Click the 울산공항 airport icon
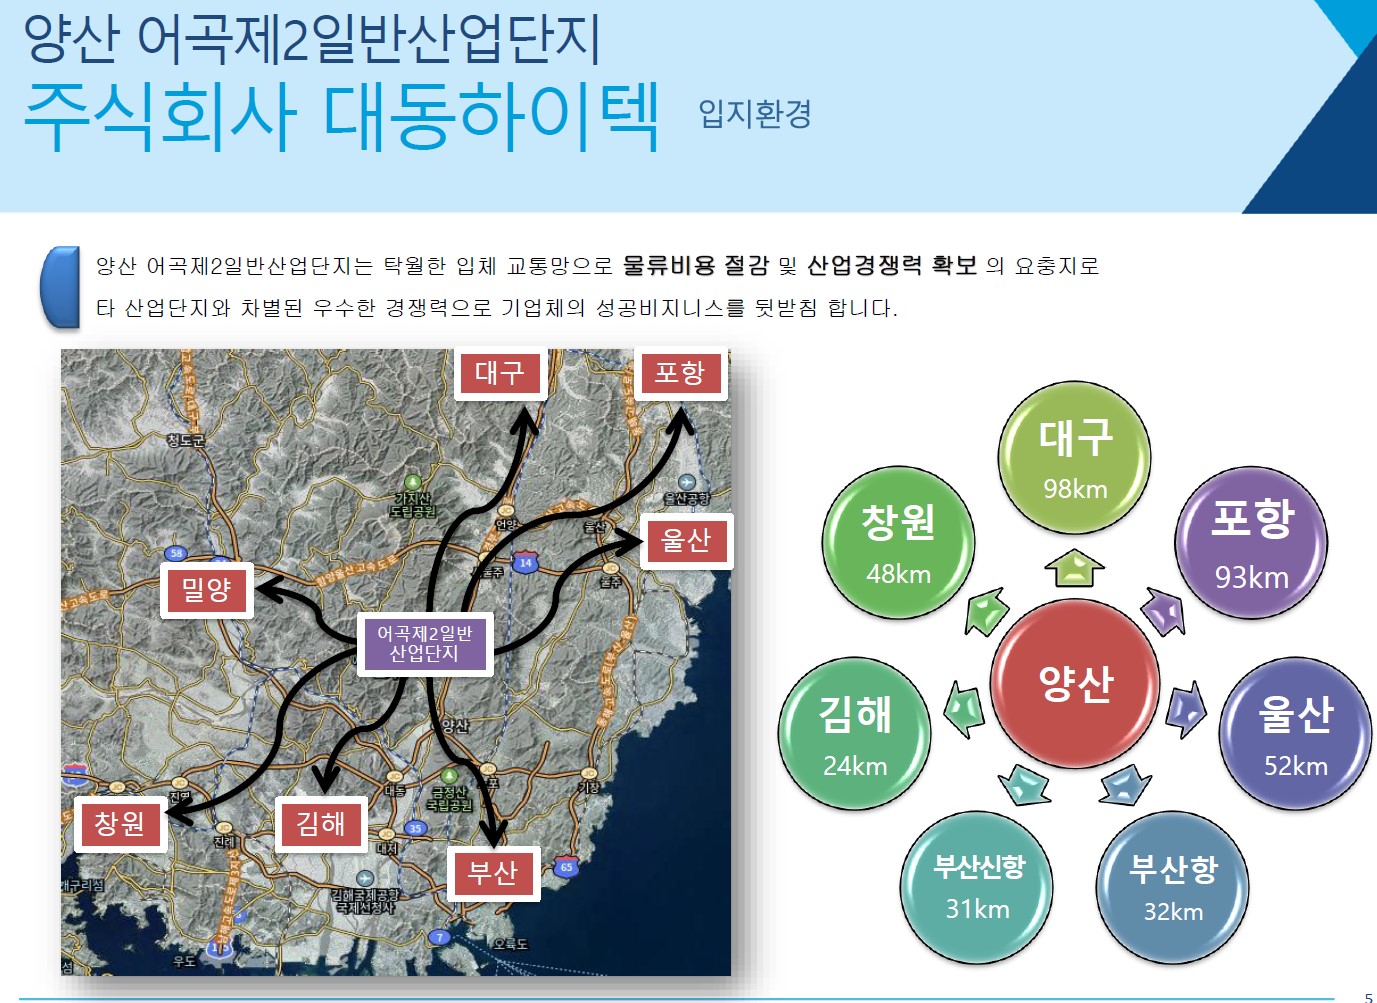The width and height of the screenshot is (1377, 1003). point(686,483)
